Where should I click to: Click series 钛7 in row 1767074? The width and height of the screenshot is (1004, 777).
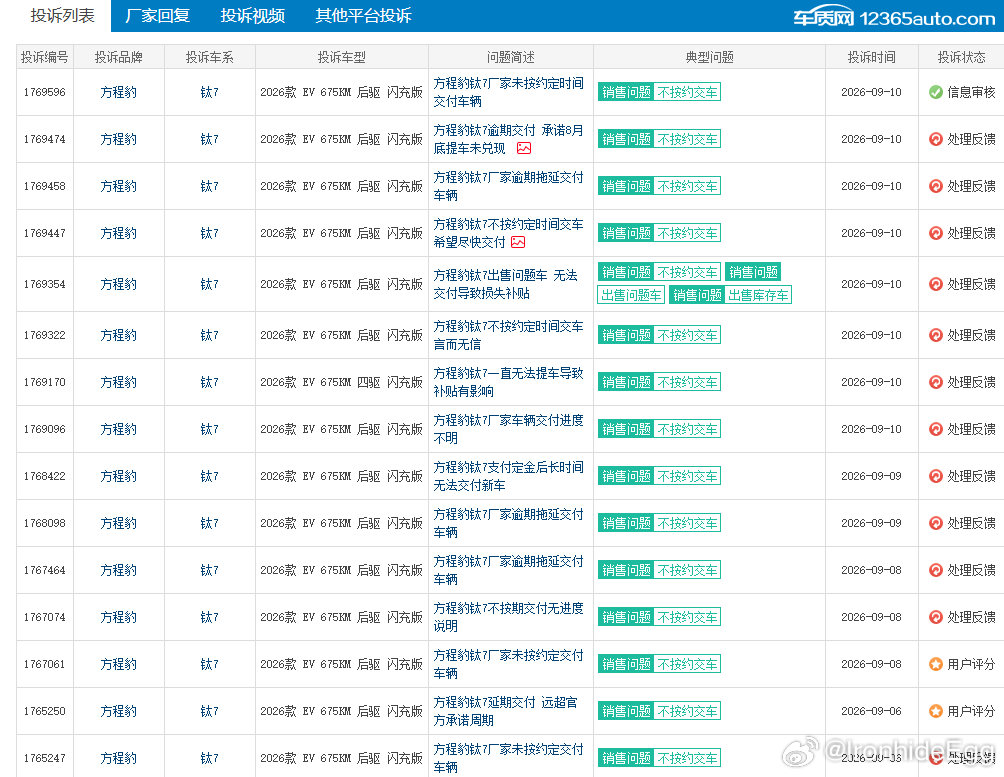(x=209, y=617)
